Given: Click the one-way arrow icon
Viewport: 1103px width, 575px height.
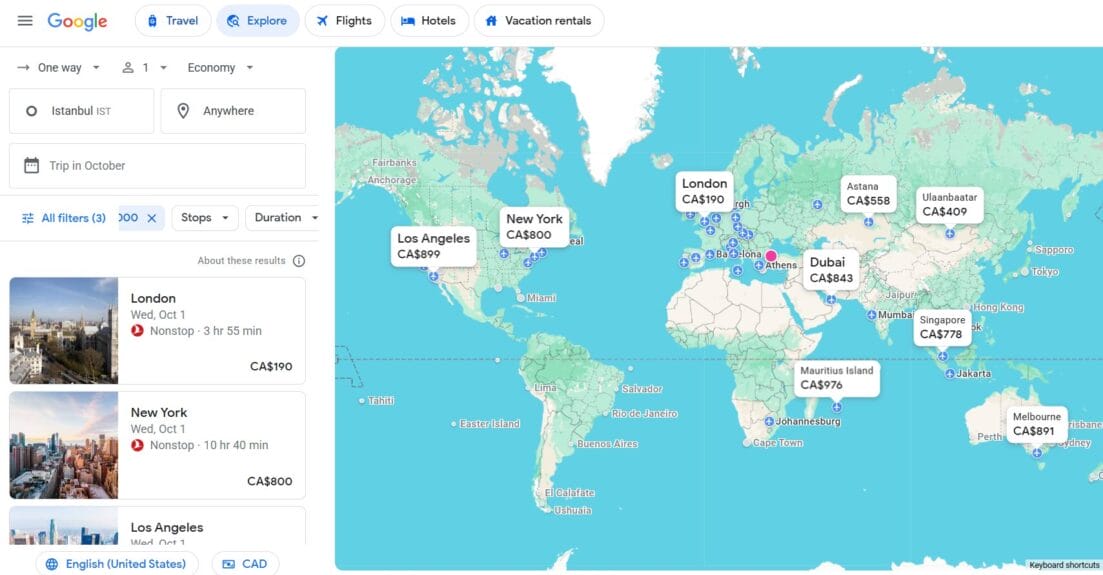Looking at the screenshot, I should point(23,68).
